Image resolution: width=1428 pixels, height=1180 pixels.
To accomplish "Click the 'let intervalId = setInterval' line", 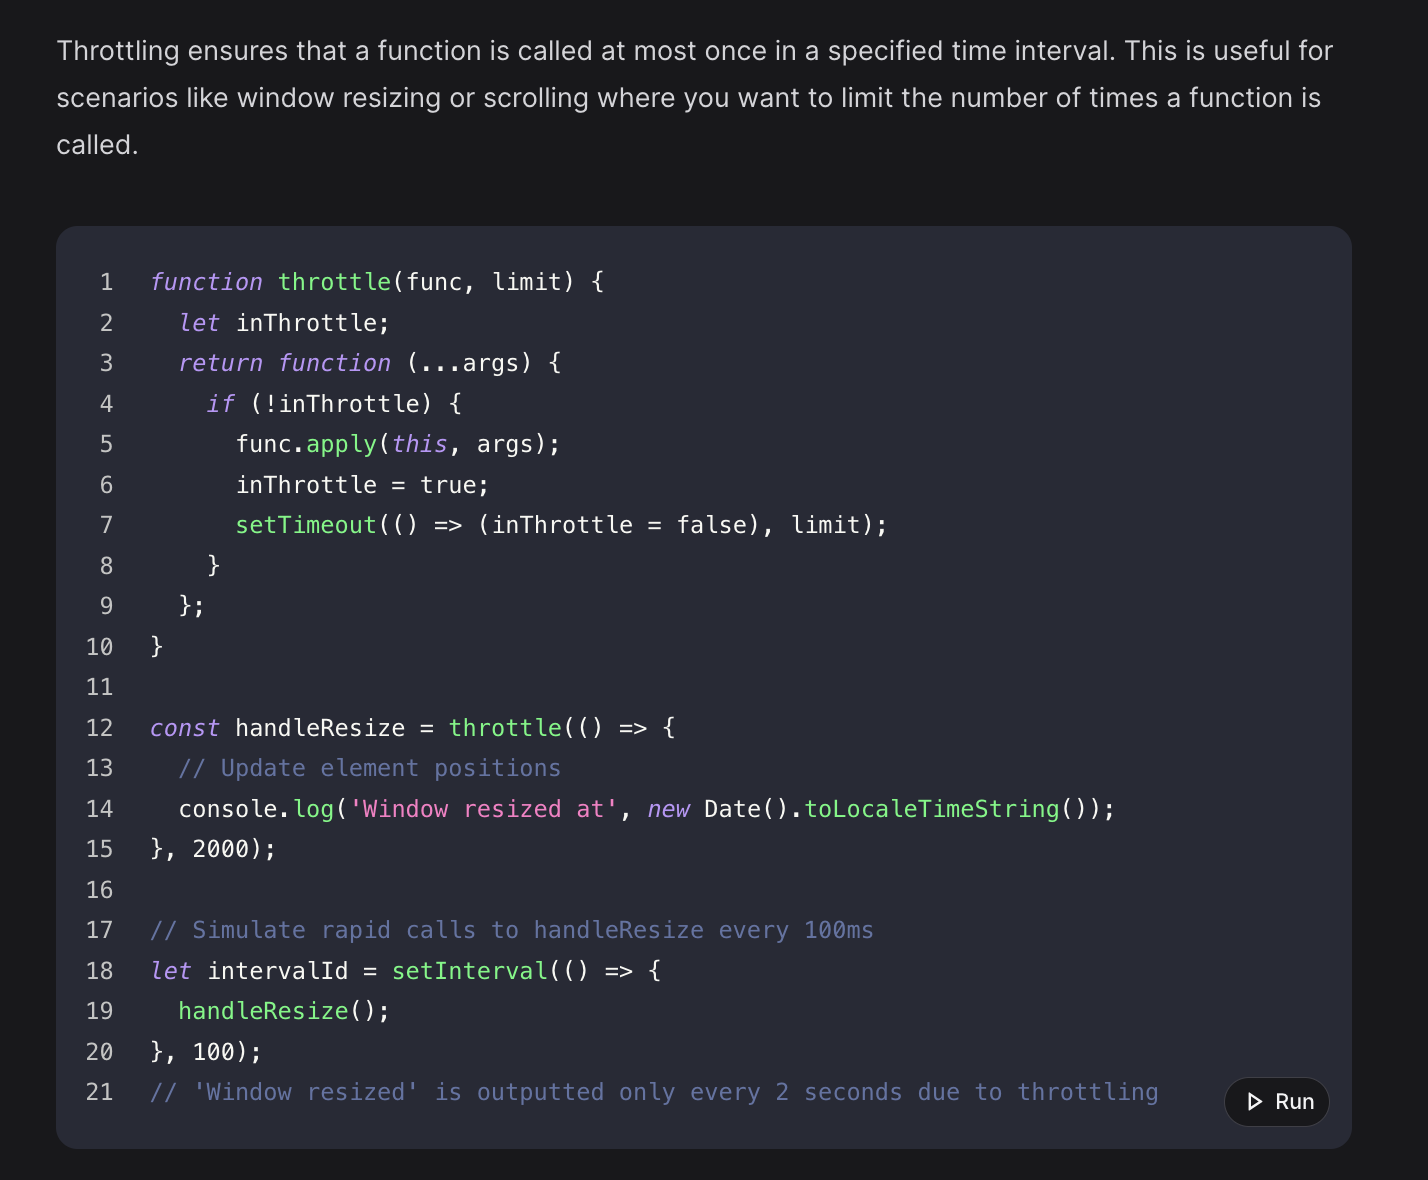I will pyautogui.click(x=406, y=971).
